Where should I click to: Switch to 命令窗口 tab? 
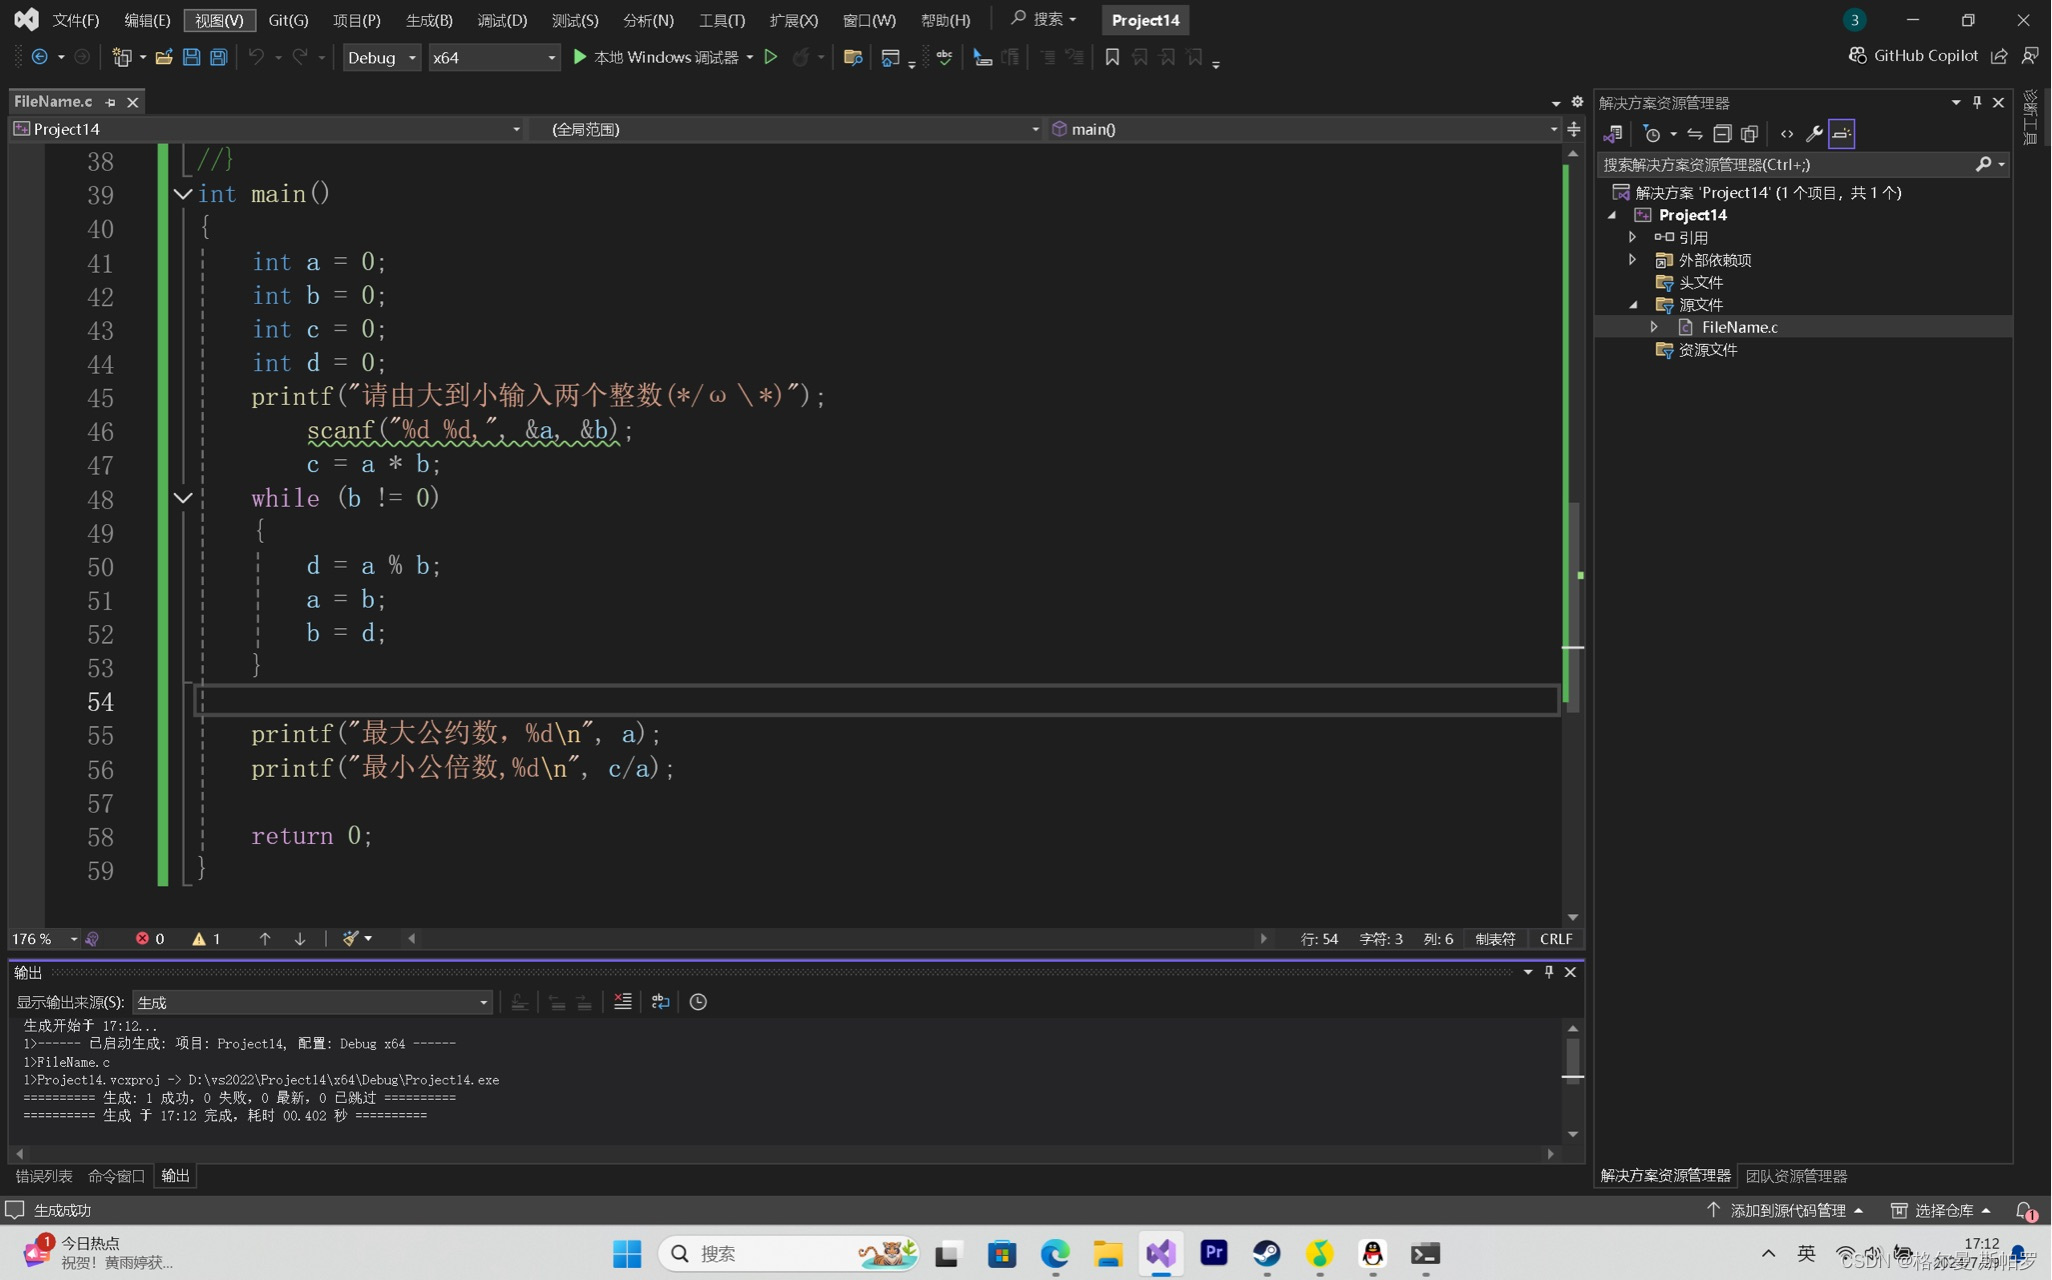[116, 1176]
